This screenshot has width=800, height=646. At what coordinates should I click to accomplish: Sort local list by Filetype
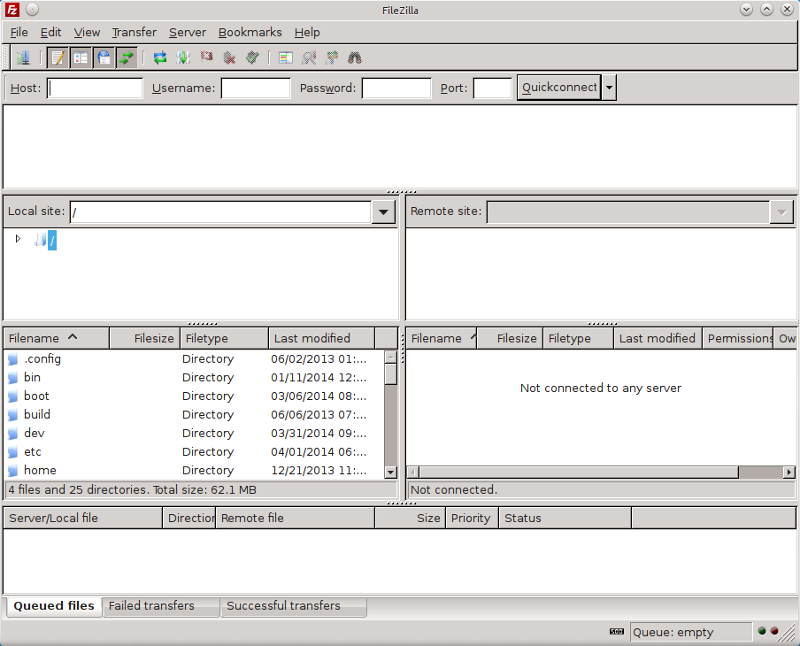click(224, 338)
